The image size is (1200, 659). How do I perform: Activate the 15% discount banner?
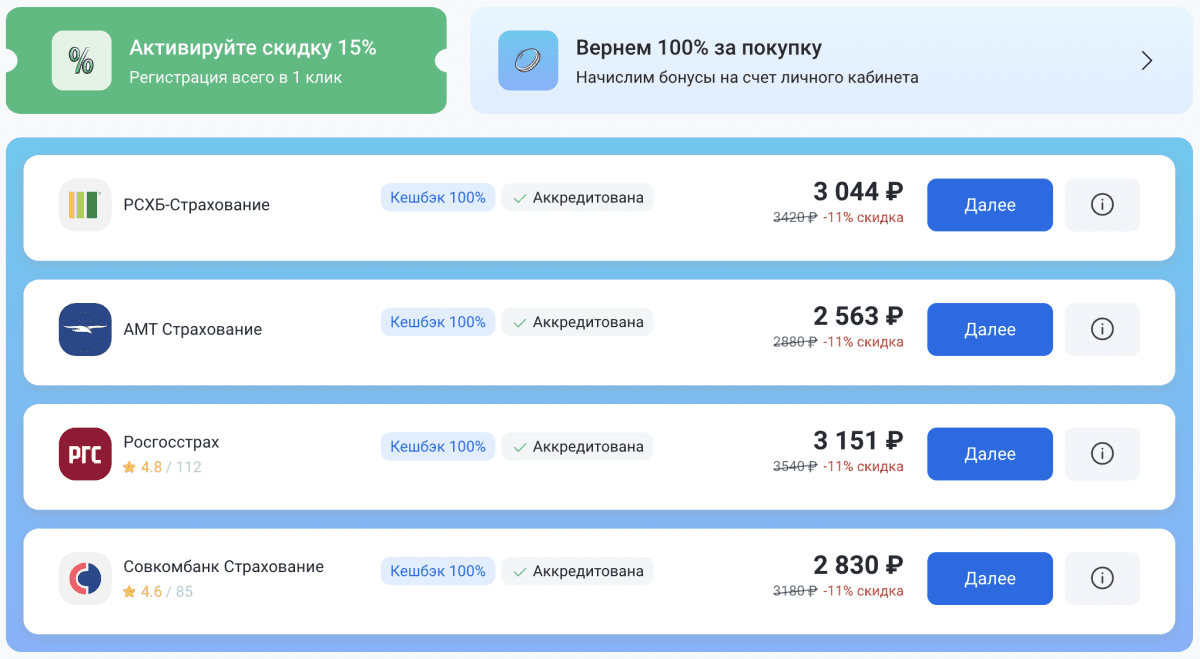point(252,60)
